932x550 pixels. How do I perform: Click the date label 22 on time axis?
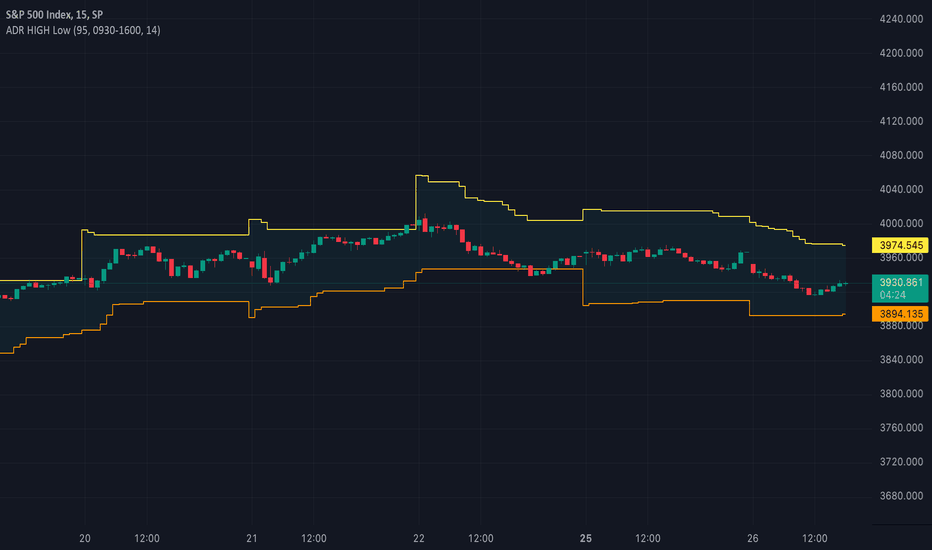point(419,538)
